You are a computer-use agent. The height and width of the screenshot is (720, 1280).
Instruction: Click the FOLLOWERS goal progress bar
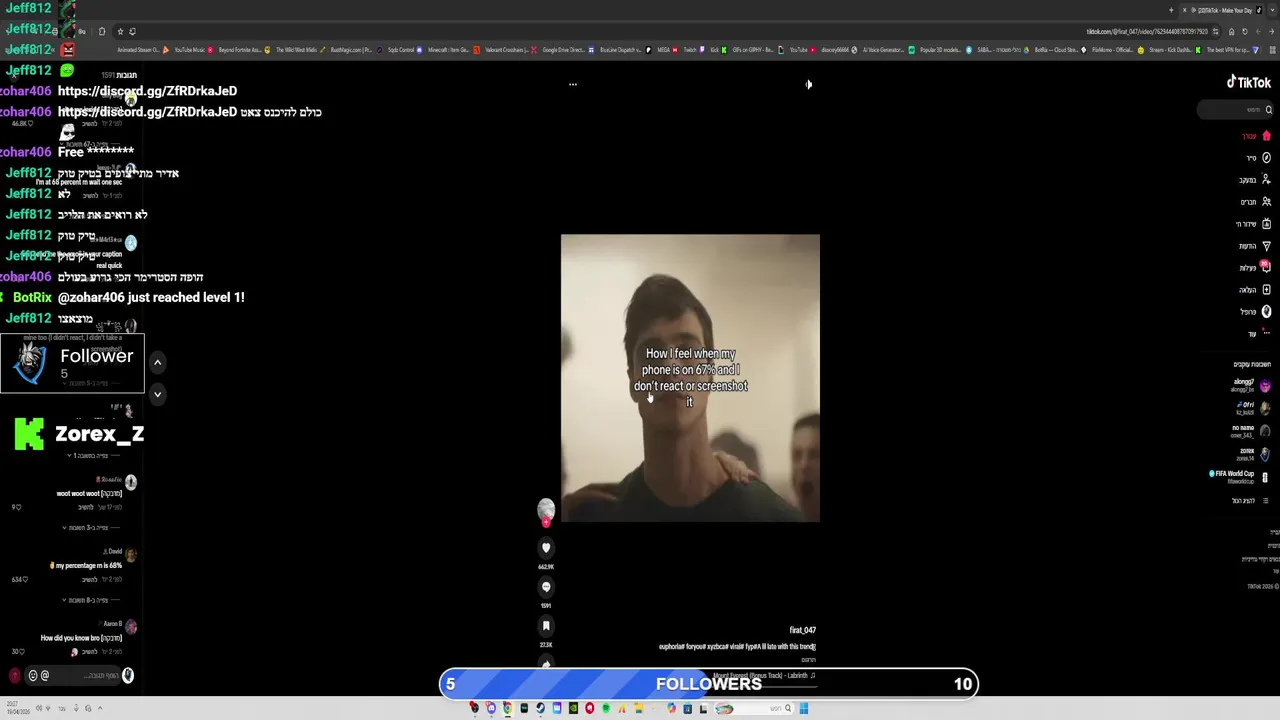pos(708,684)
